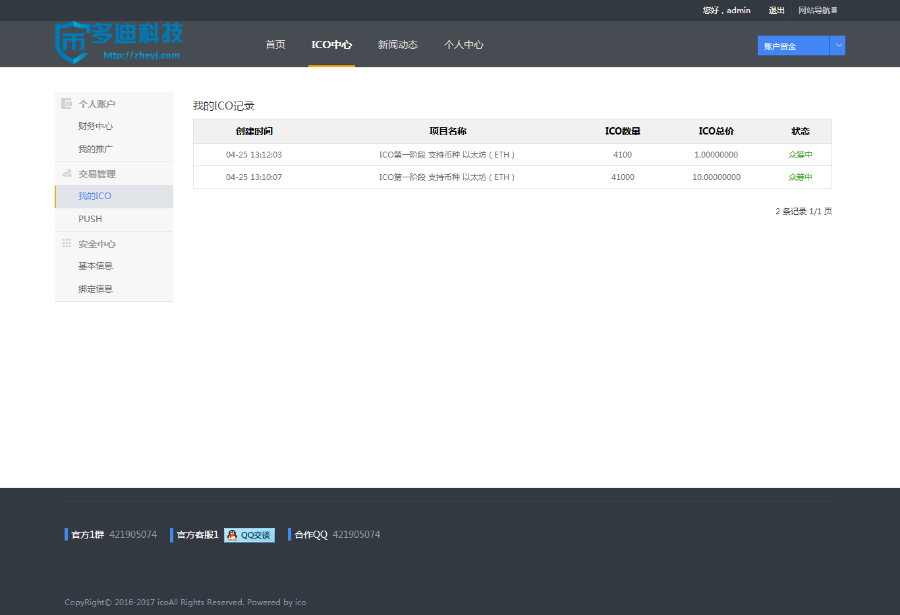Open the 个人中心 personal center tab
Viewport: 900px width, 615px height.
(x=464, y=45)
